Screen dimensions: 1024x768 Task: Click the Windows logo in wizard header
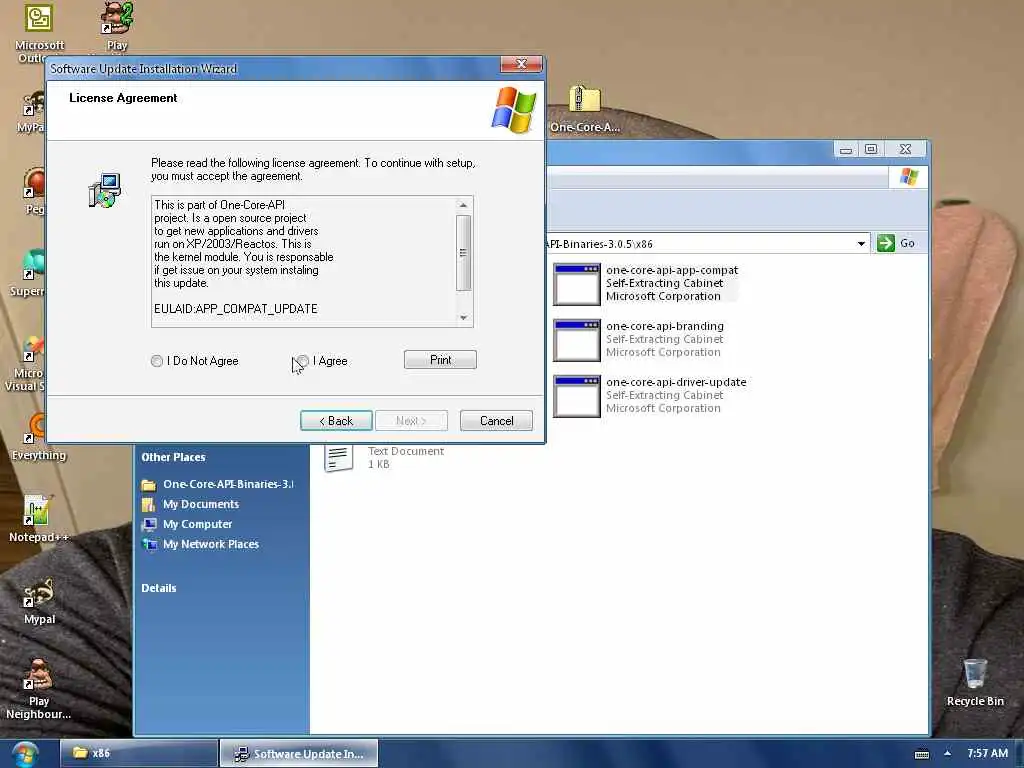[x=514, y=110]
